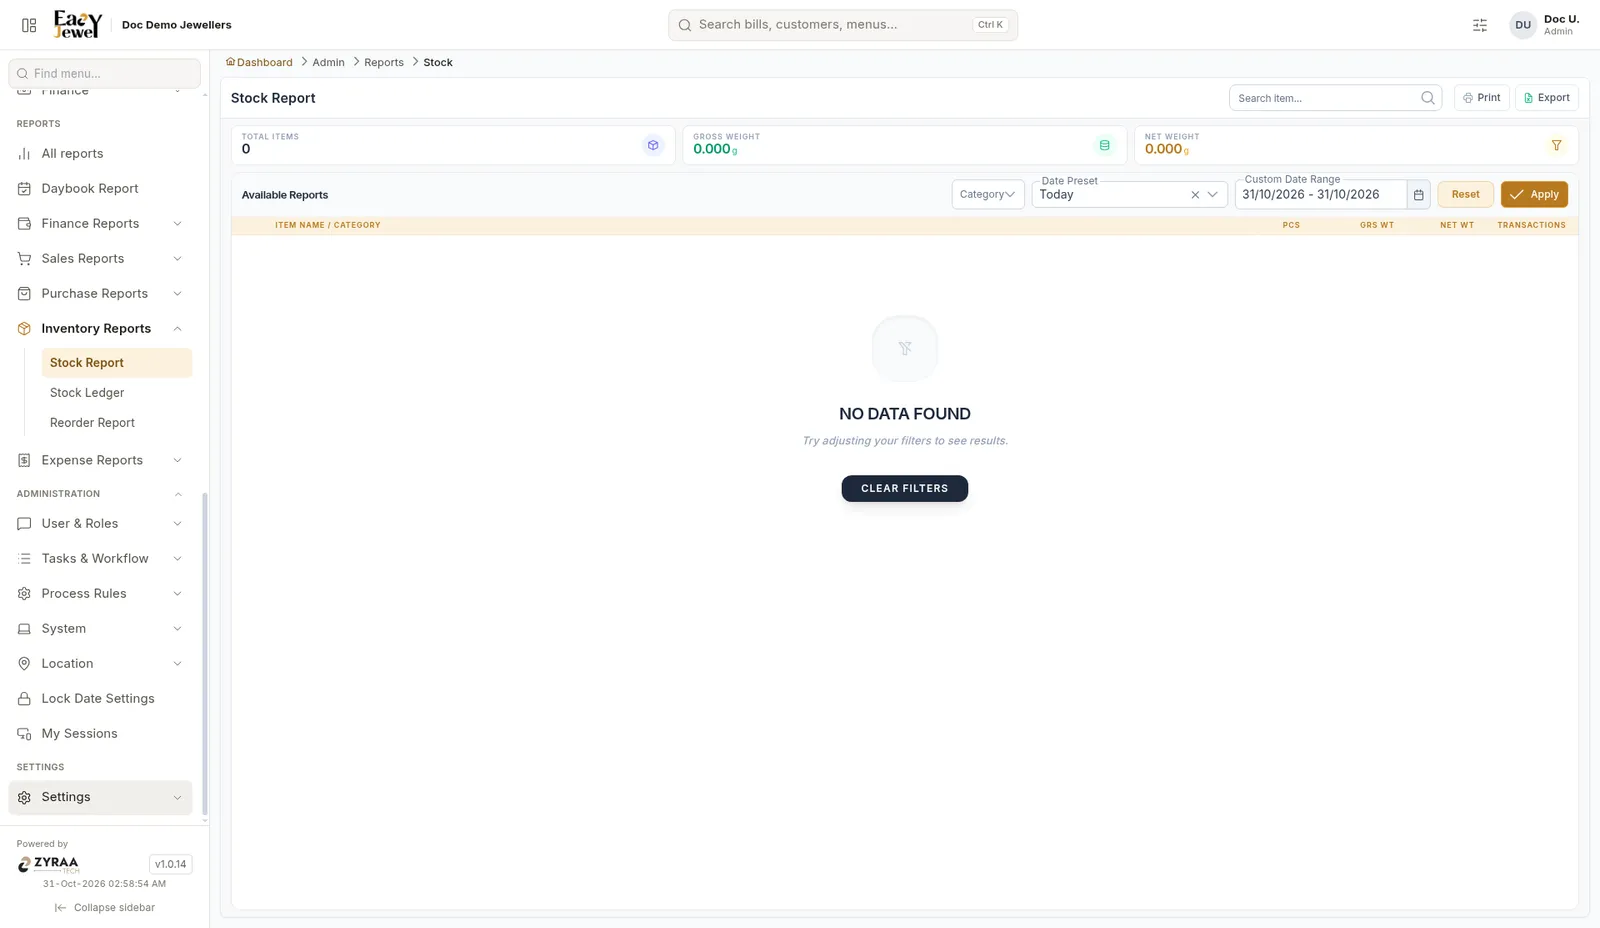
Task: Expand Finance Reports section
Action: (100, 224)
